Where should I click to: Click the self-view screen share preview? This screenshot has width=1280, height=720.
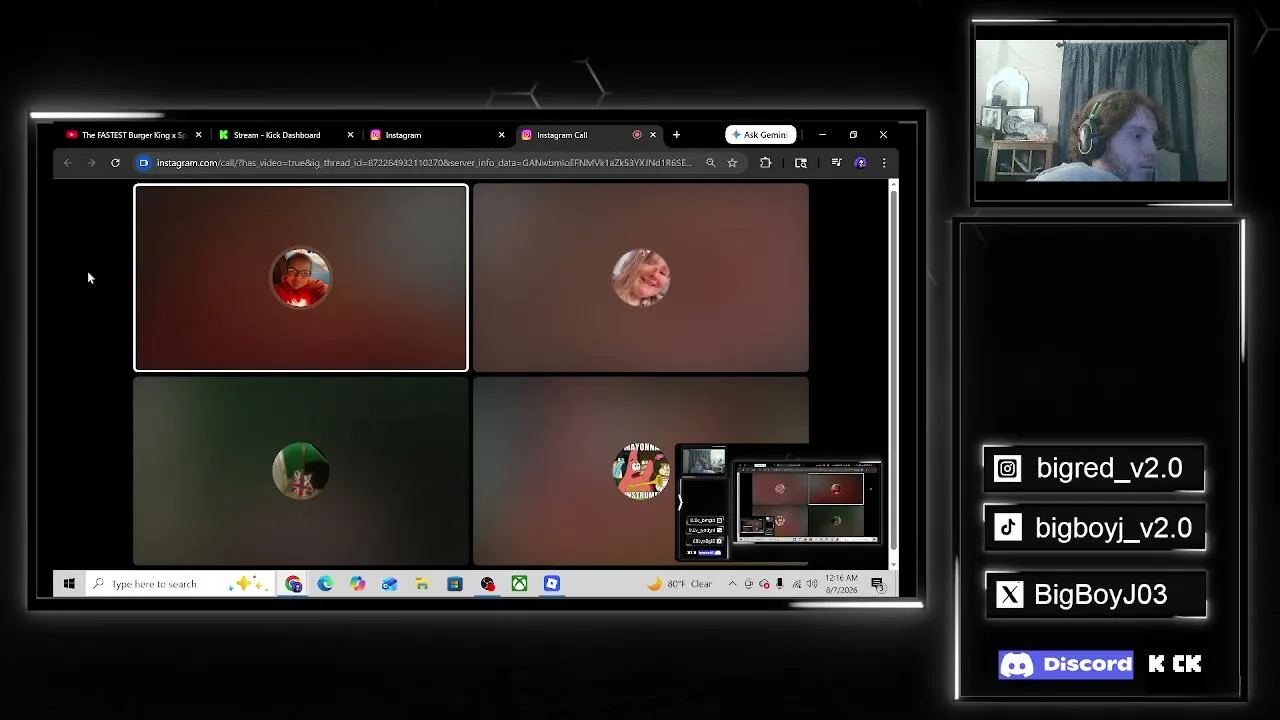click(780, 503)
